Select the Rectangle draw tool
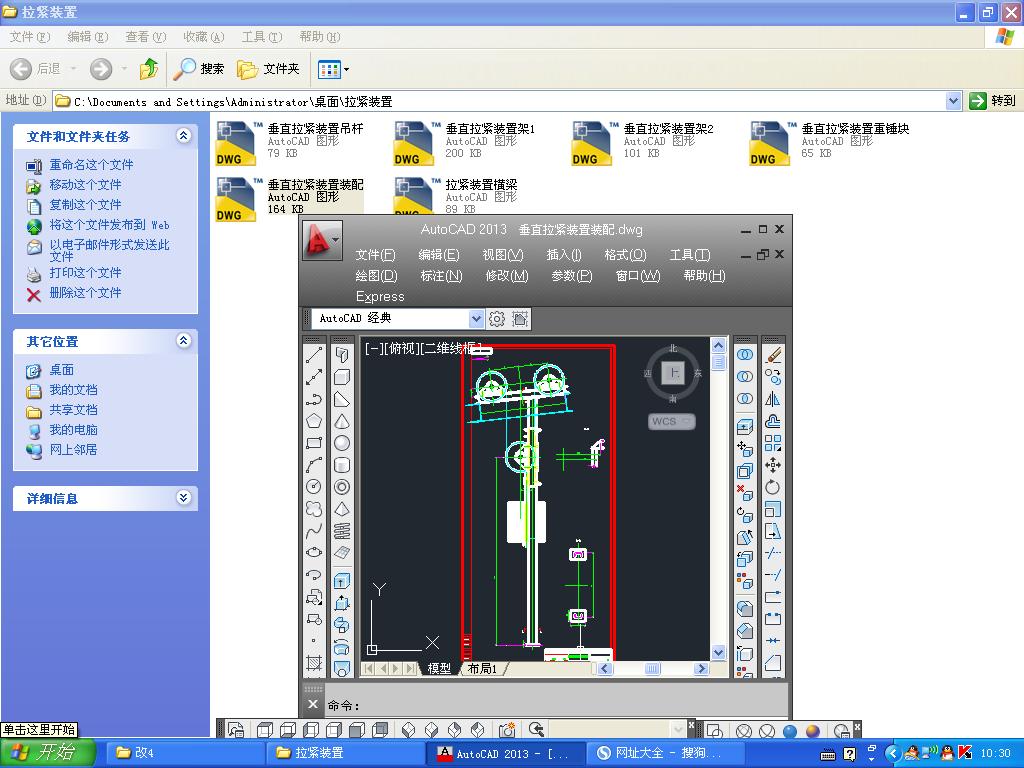 (314, 443)
